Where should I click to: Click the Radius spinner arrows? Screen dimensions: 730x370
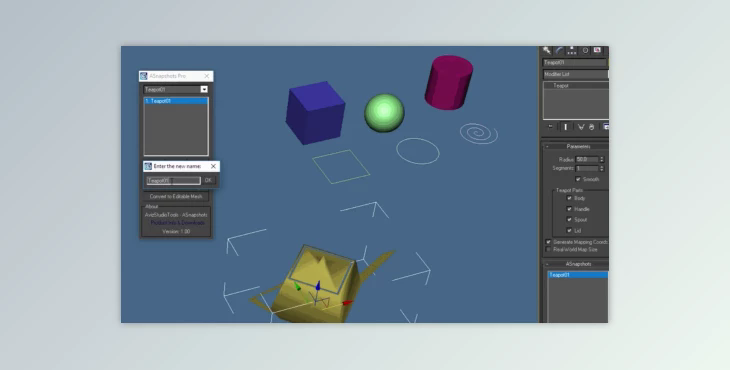point(602,159)
